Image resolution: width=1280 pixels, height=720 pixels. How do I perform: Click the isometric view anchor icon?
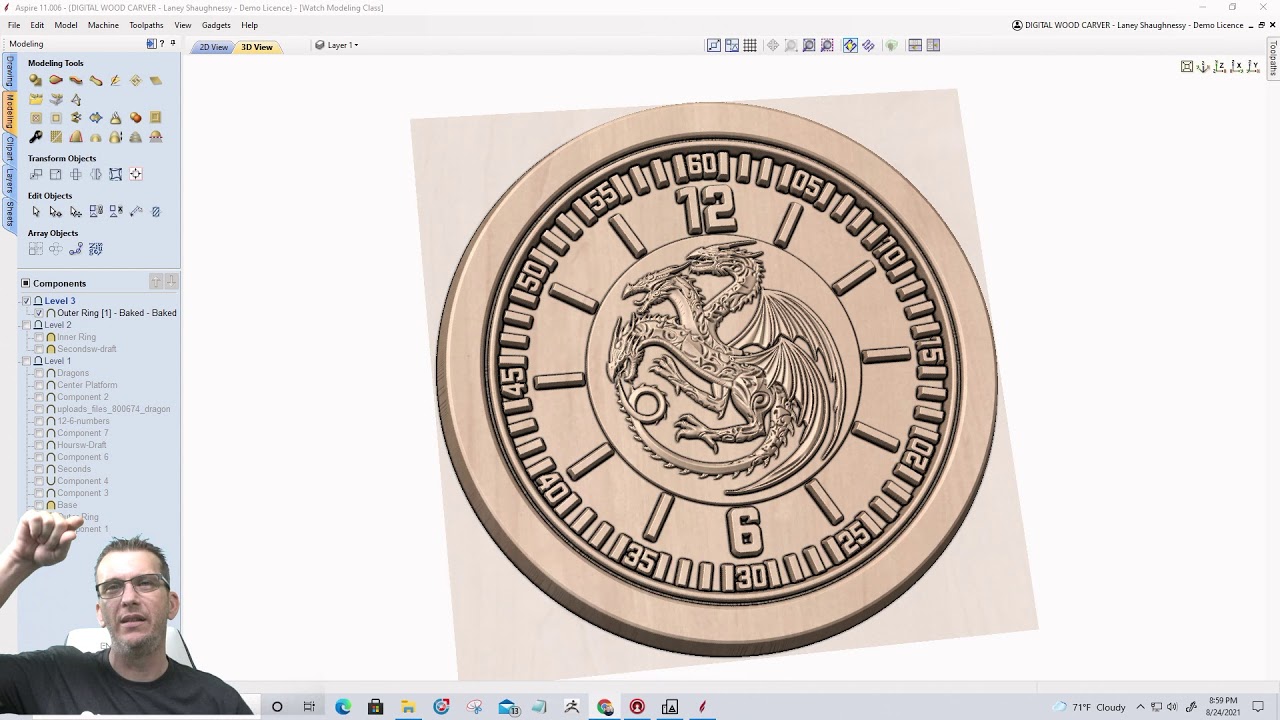1203,66
